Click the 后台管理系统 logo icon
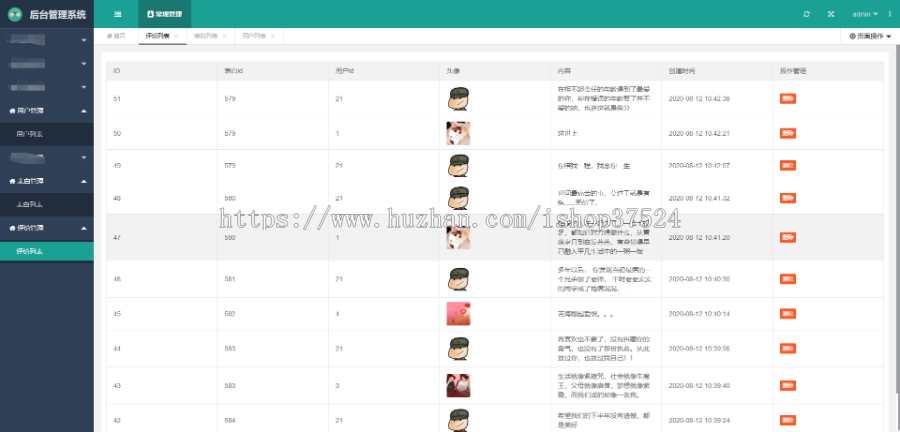900x432 pixels. [x=15, y=14]
